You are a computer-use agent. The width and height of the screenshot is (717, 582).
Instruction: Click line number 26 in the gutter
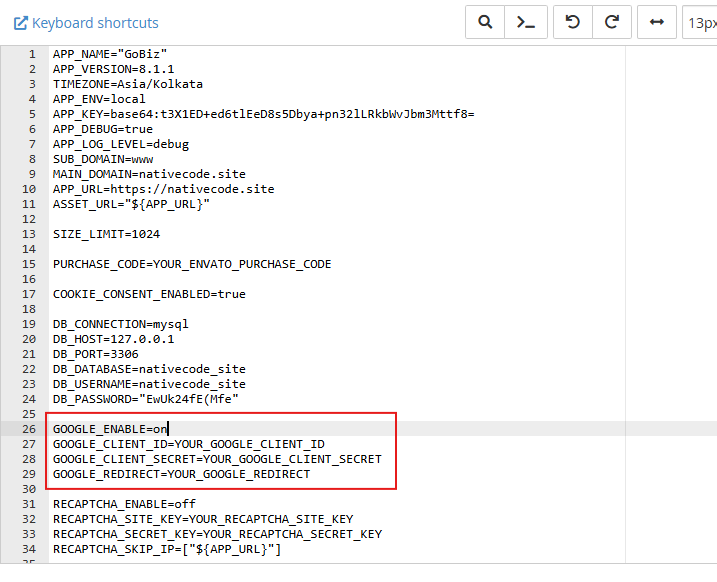(x=31, y=429)
